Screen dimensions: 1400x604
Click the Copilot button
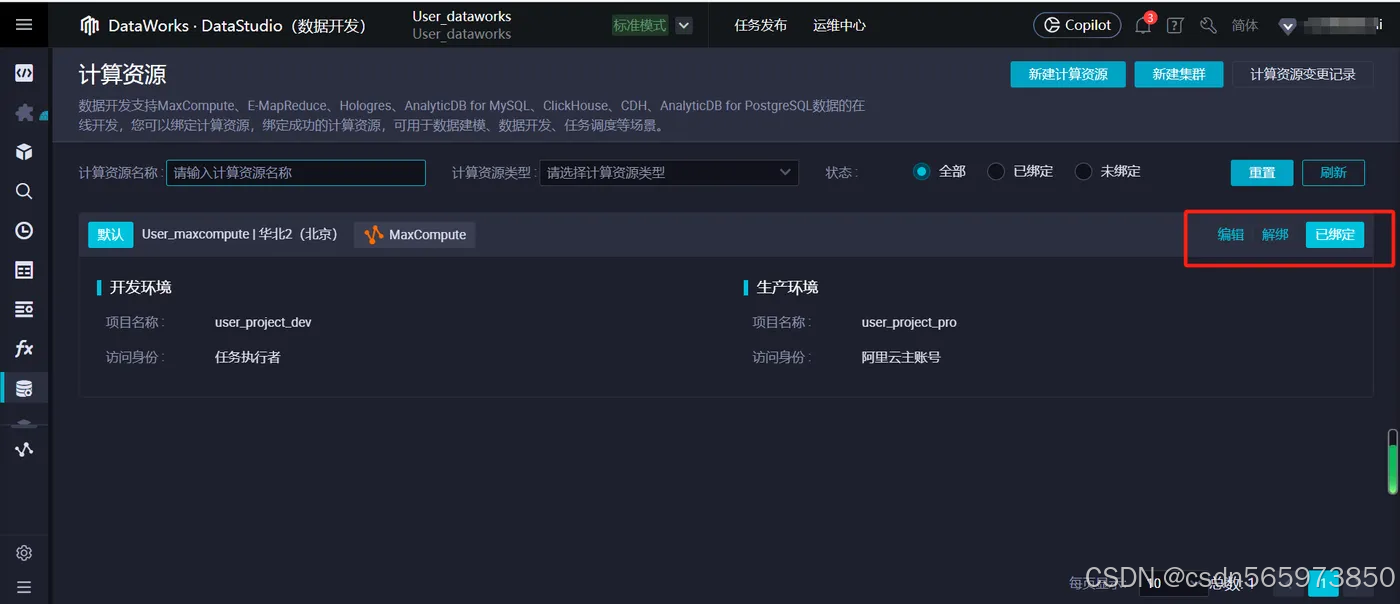coord(1077,25)
